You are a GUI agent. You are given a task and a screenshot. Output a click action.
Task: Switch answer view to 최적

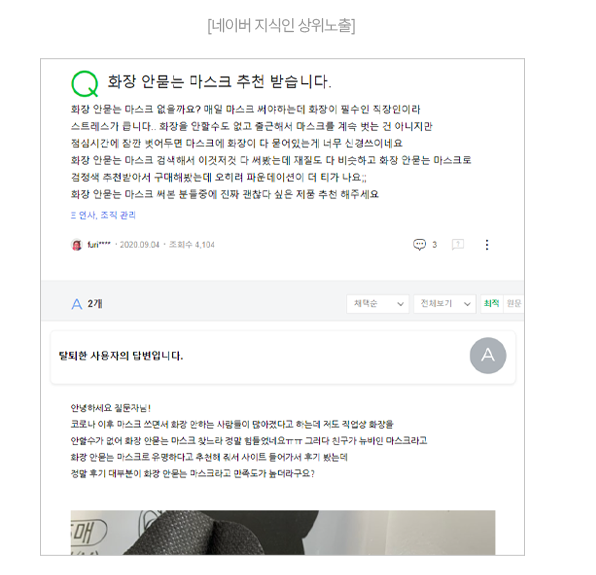coord(491,303)
